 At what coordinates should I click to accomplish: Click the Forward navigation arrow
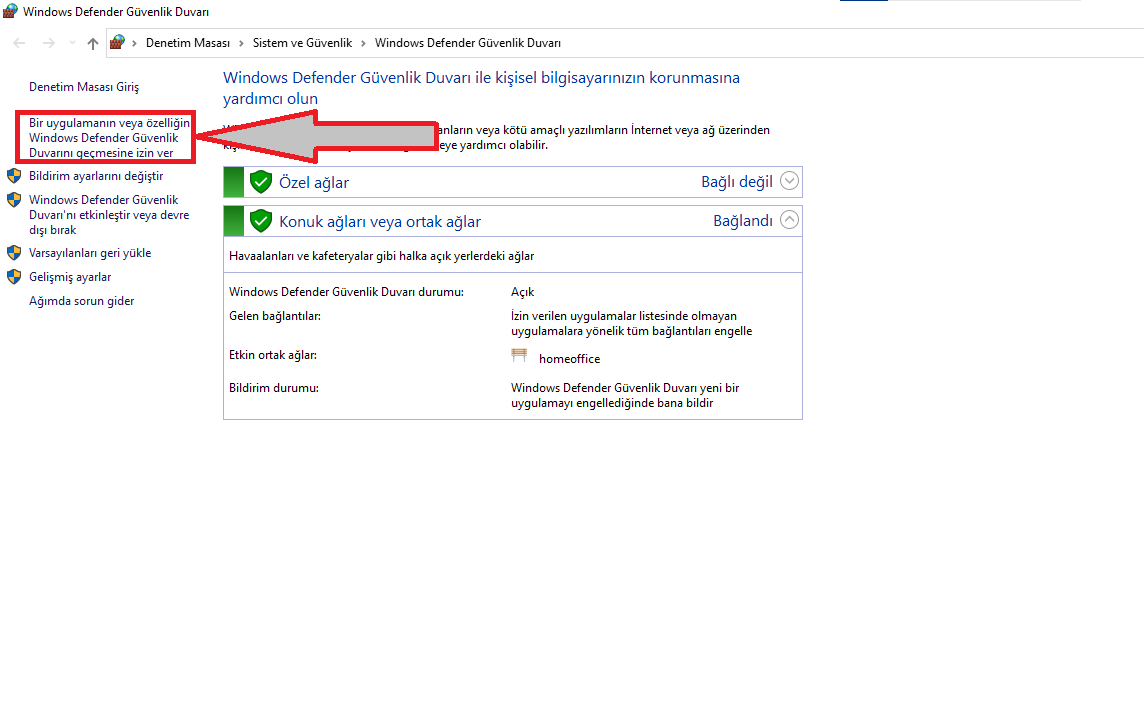point(49,43)
